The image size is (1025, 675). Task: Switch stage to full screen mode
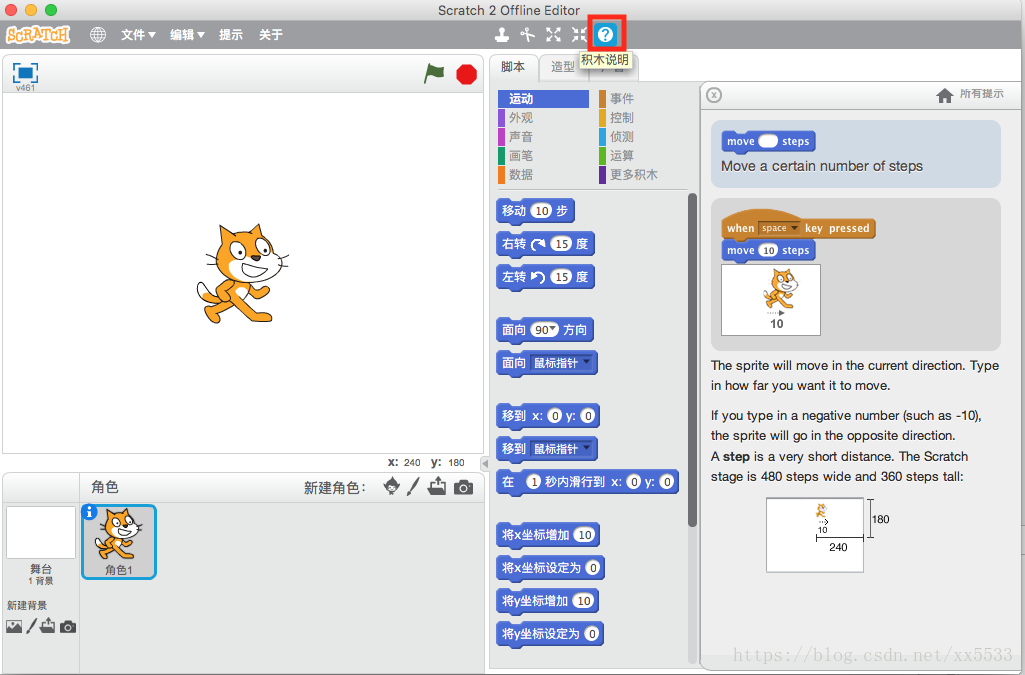click(x=25, y=73)
